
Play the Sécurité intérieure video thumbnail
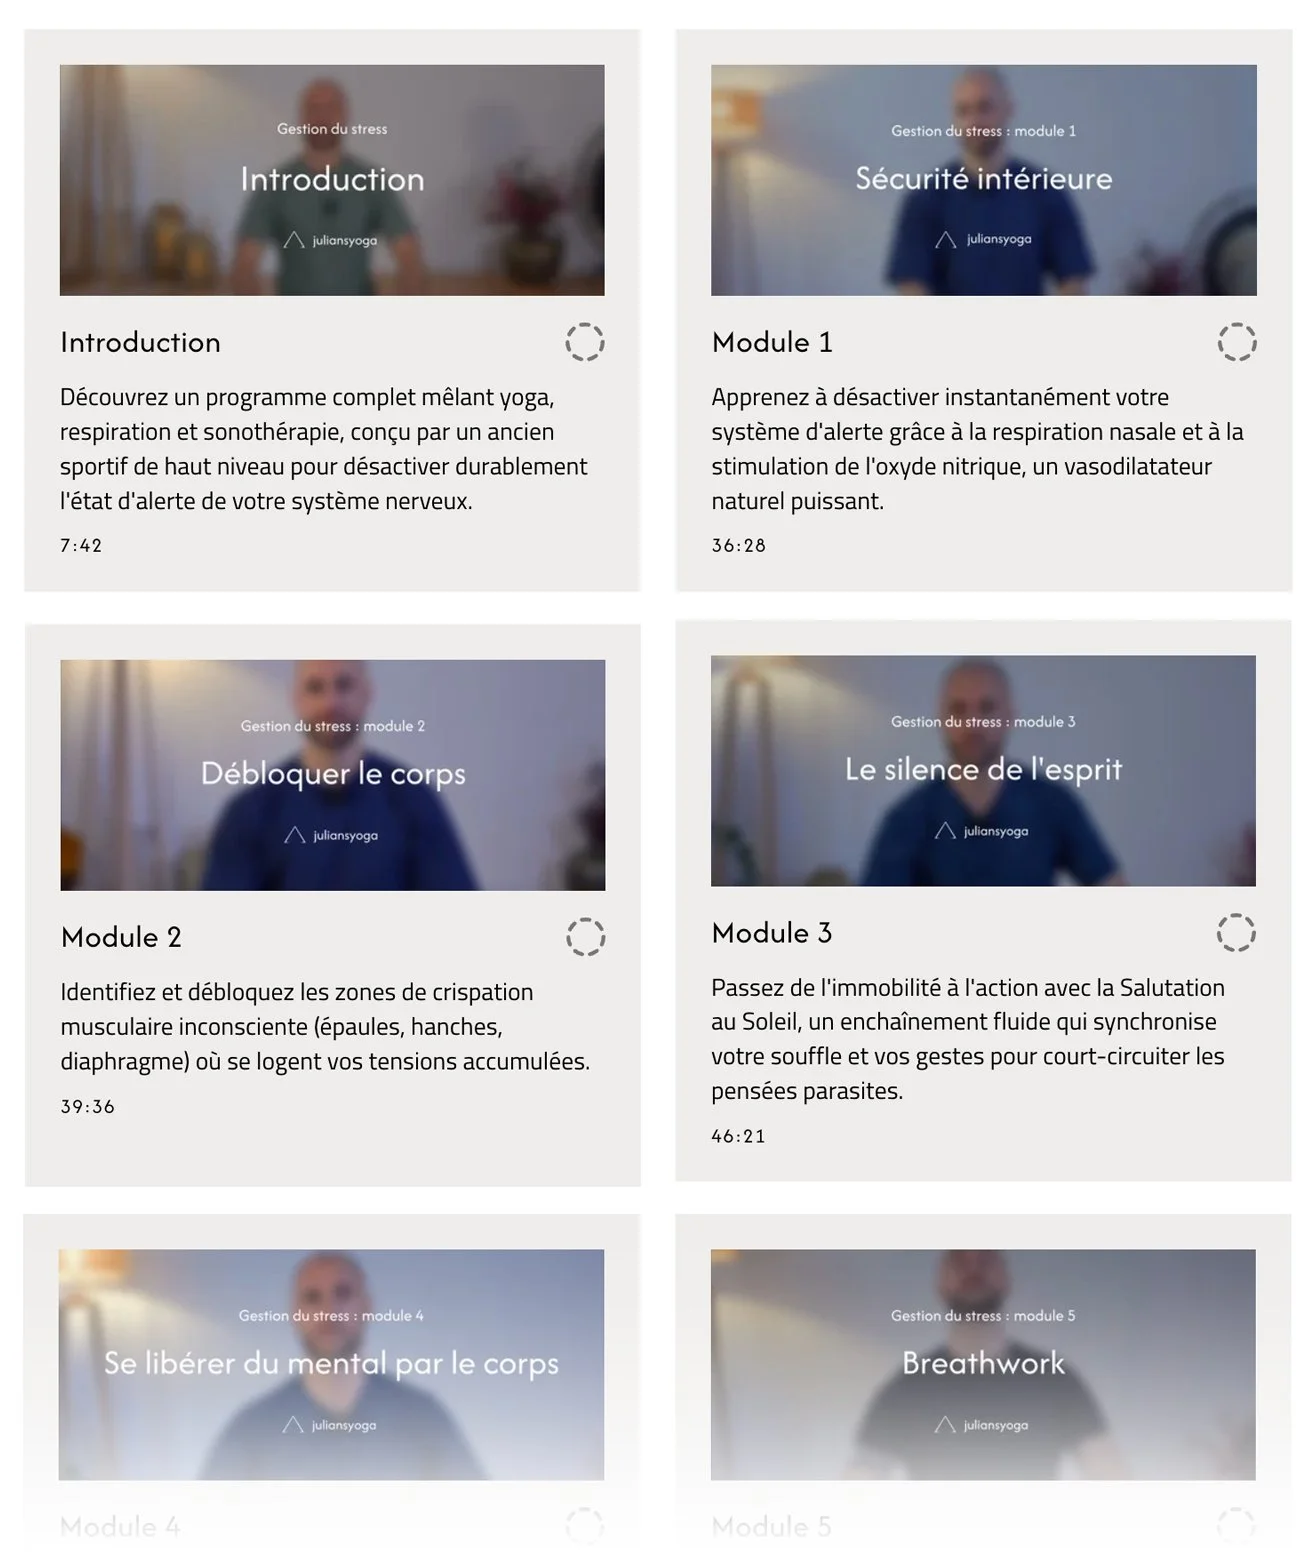click(984, 180)
